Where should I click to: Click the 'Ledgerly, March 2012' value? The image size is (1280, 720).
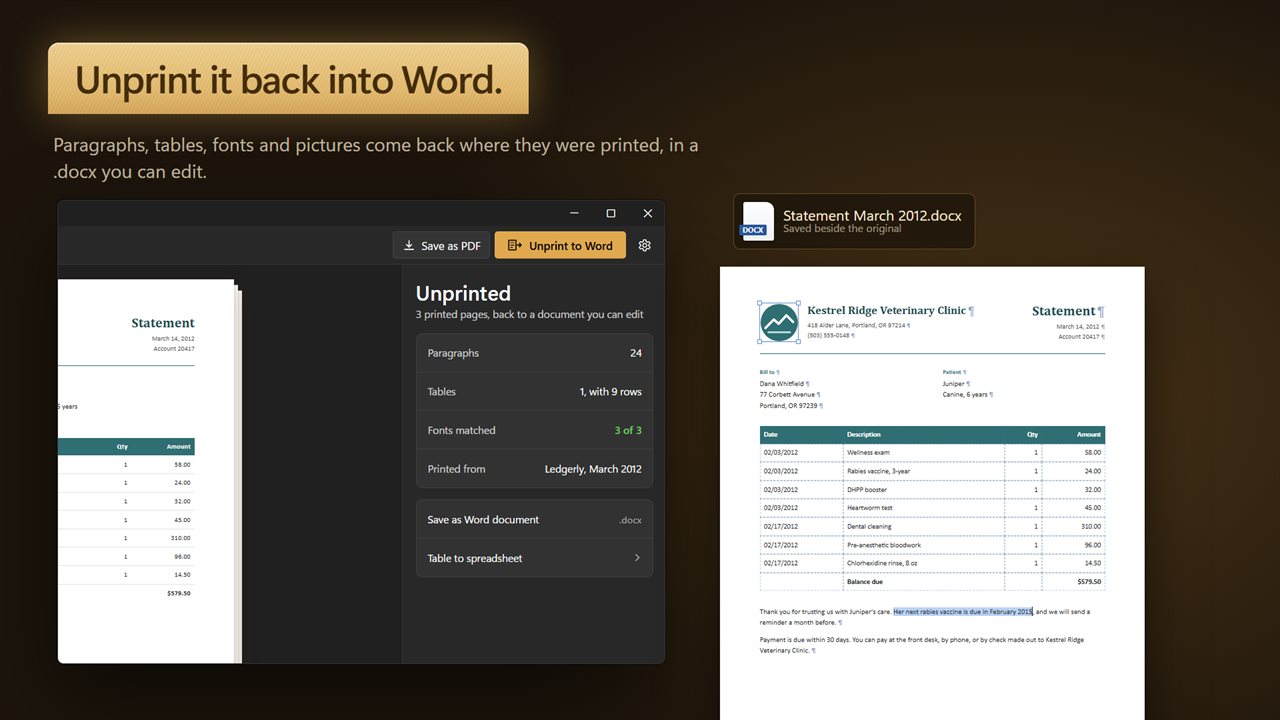[x=593, y=469]
